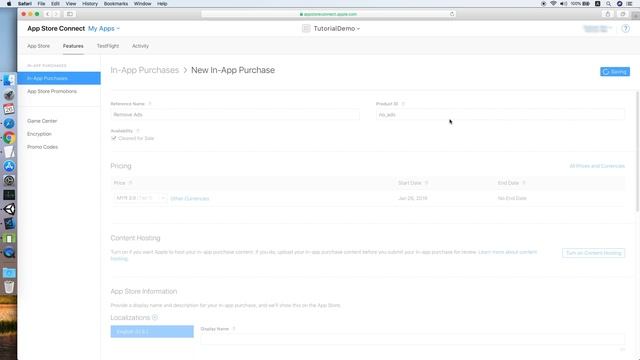Launch Google Chrome from the dock
This screenshot has height=360, width=640.
[x=9, y=138]
